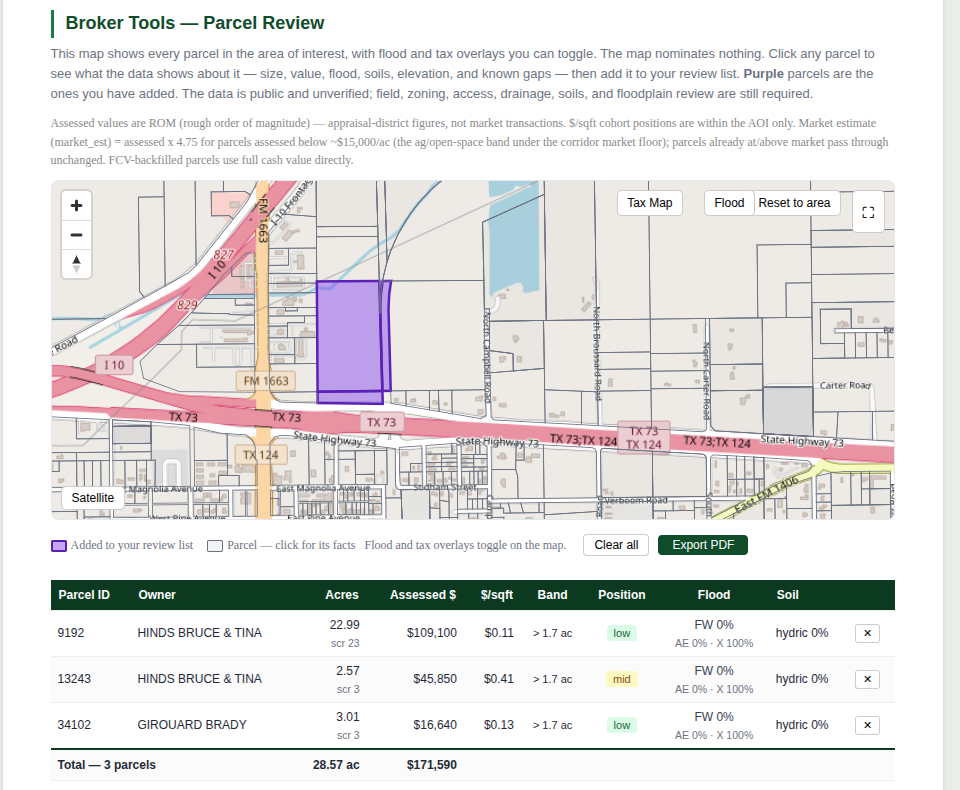
Task: Click the Acres column header
Action: (x=342, y=595)
